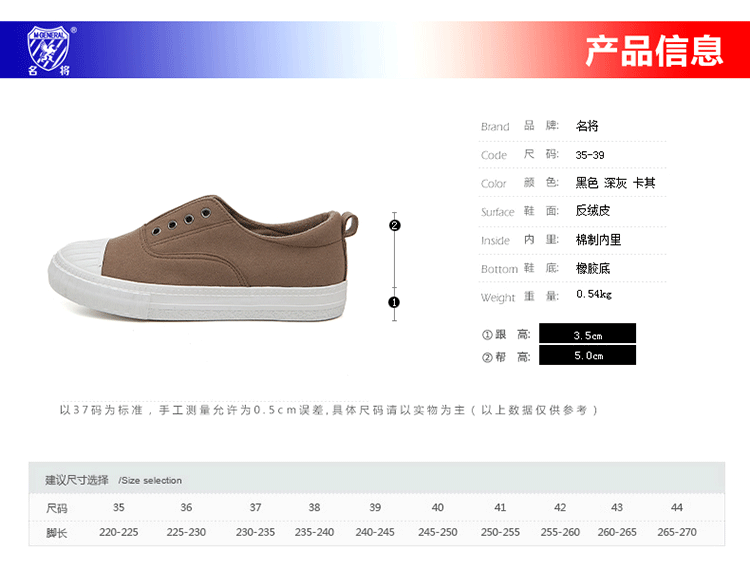Click the Brand row value 名将
Viewport: 750px width, 573px height.
[x=587, y=126]
